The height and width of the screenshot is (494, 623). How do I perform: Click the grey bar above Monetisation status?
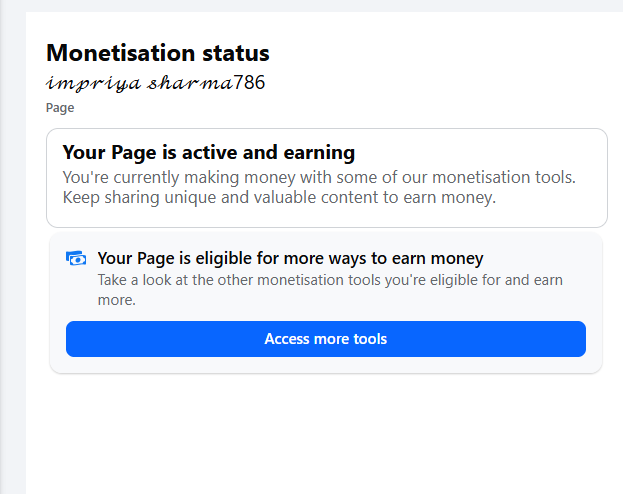coord(320,6)
